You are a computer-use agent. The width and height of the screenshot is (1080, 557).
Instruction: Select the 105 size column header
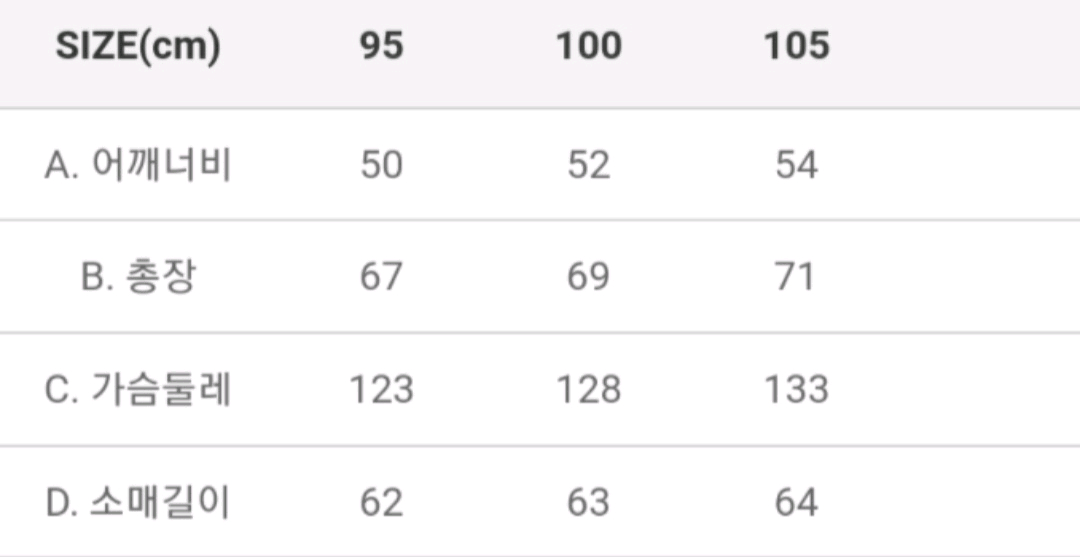pos(796,46)
